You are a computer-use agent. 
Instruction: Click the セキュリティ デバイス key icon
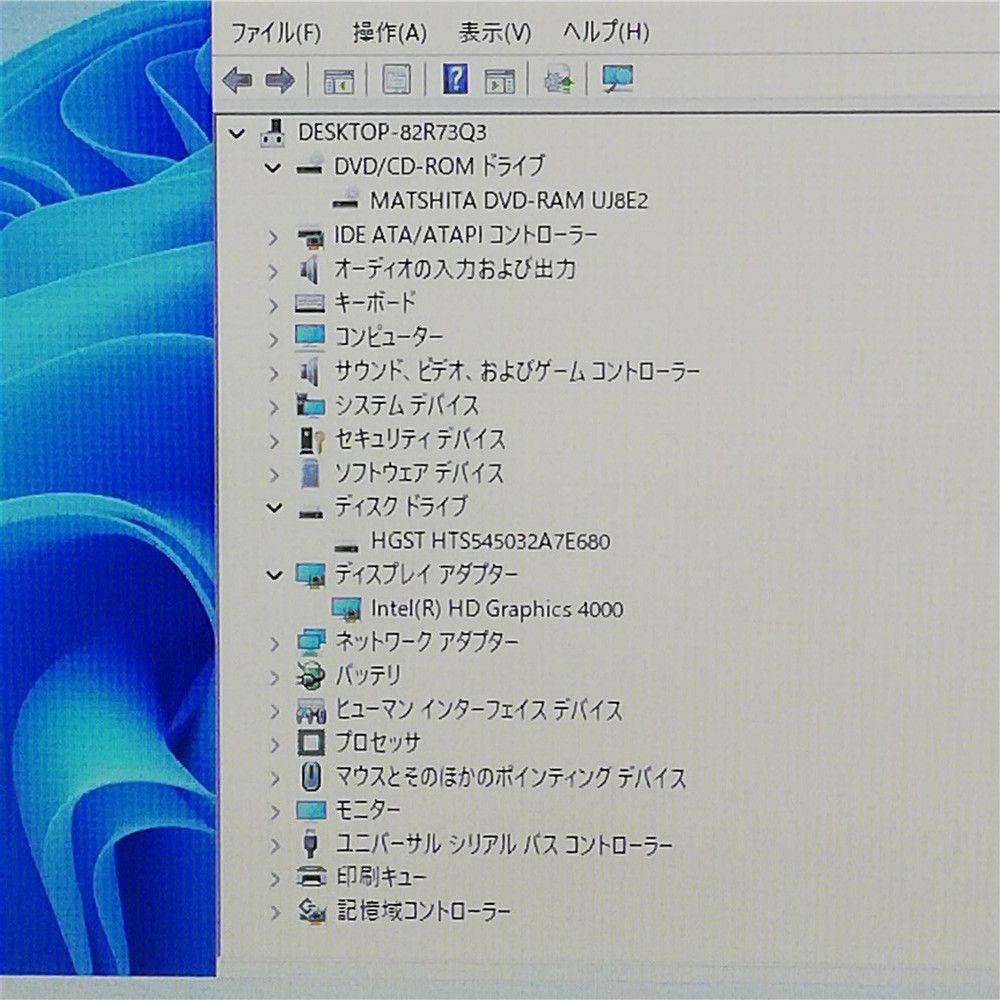(311, 440)
